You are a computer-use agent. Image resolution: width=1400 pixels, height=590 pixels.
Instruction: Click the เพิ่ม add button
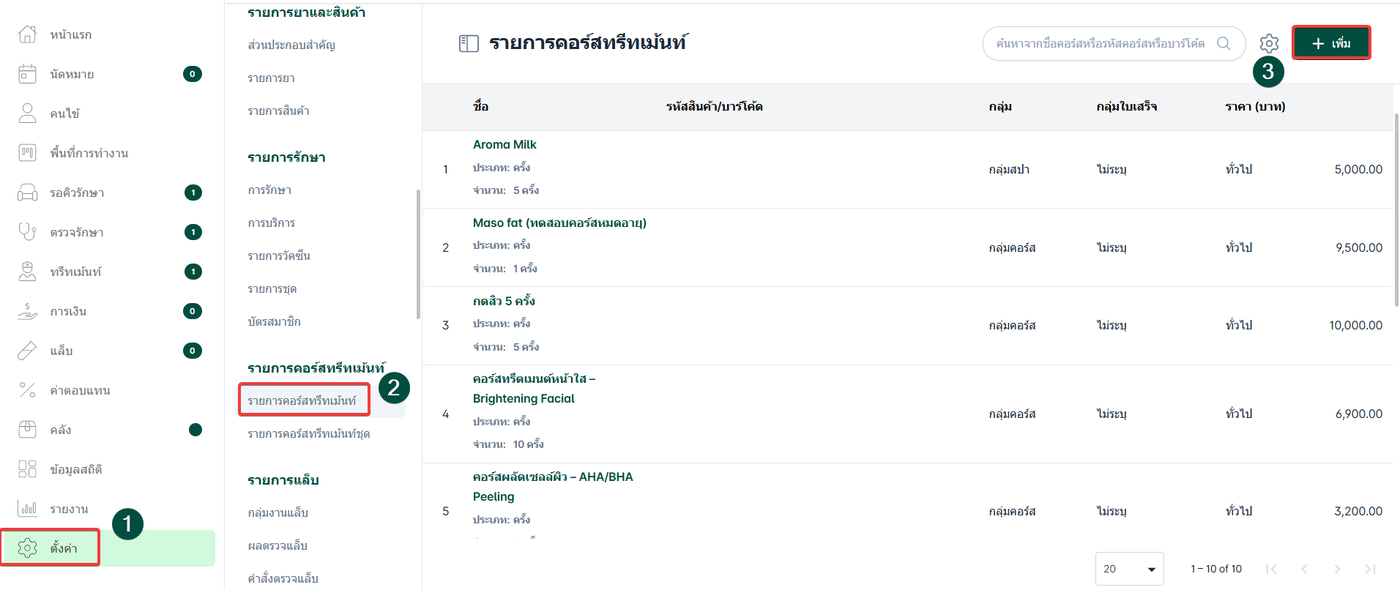tap(1331, 43)
